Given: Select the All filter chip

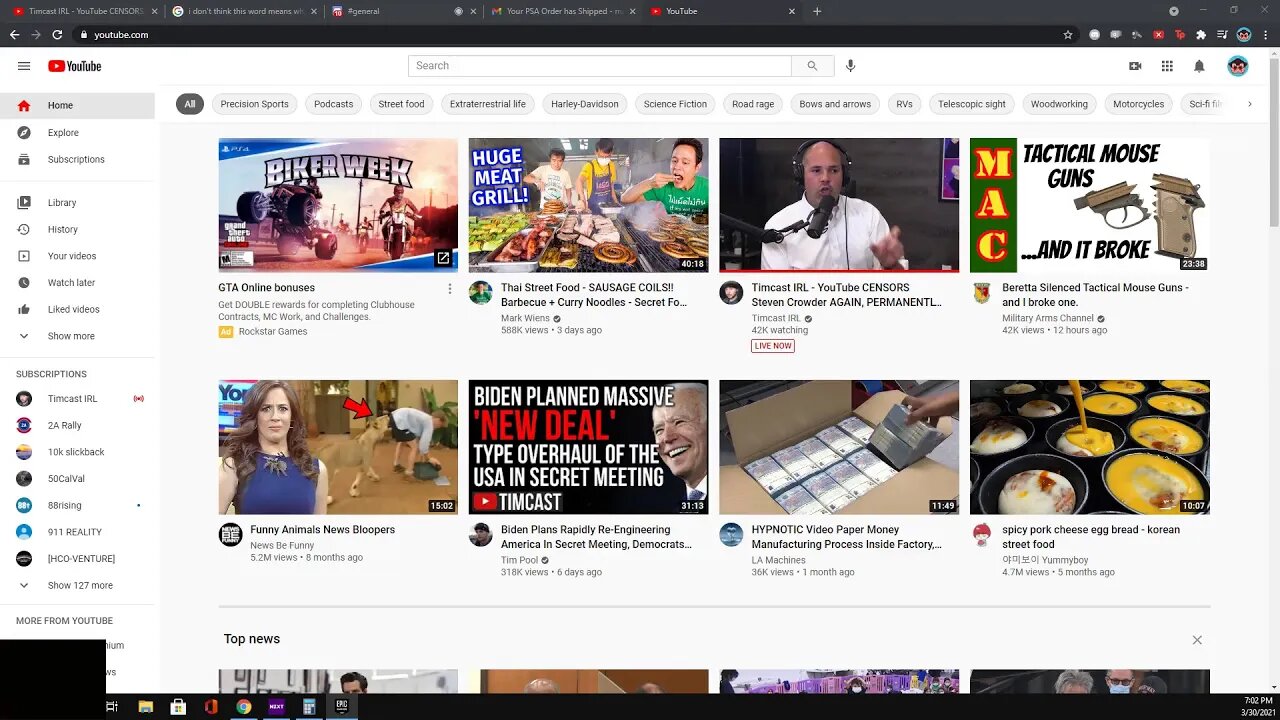Looking at the screenshot, I should tap(189, 104).
